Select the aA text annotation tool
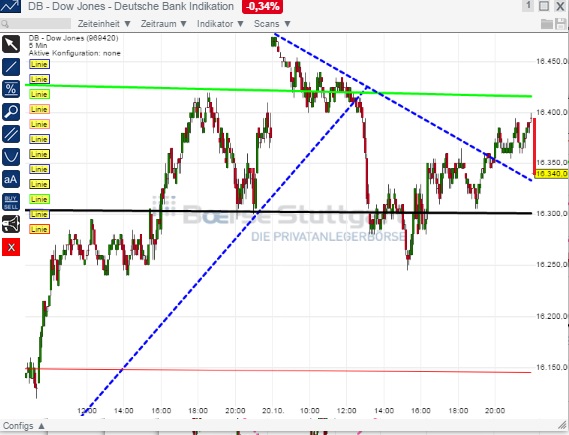Viewport: 569px width, 435px height. (x=11, y=179)
